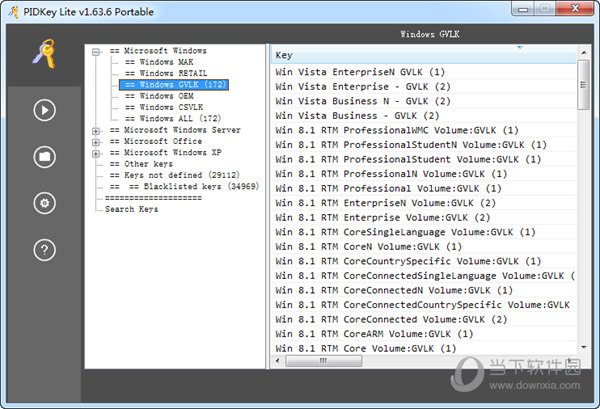This screenshot has width=600, height=409.
Task: Select Win 8.1 RTM CoreARM row
Action: click(x=424, y=334)
